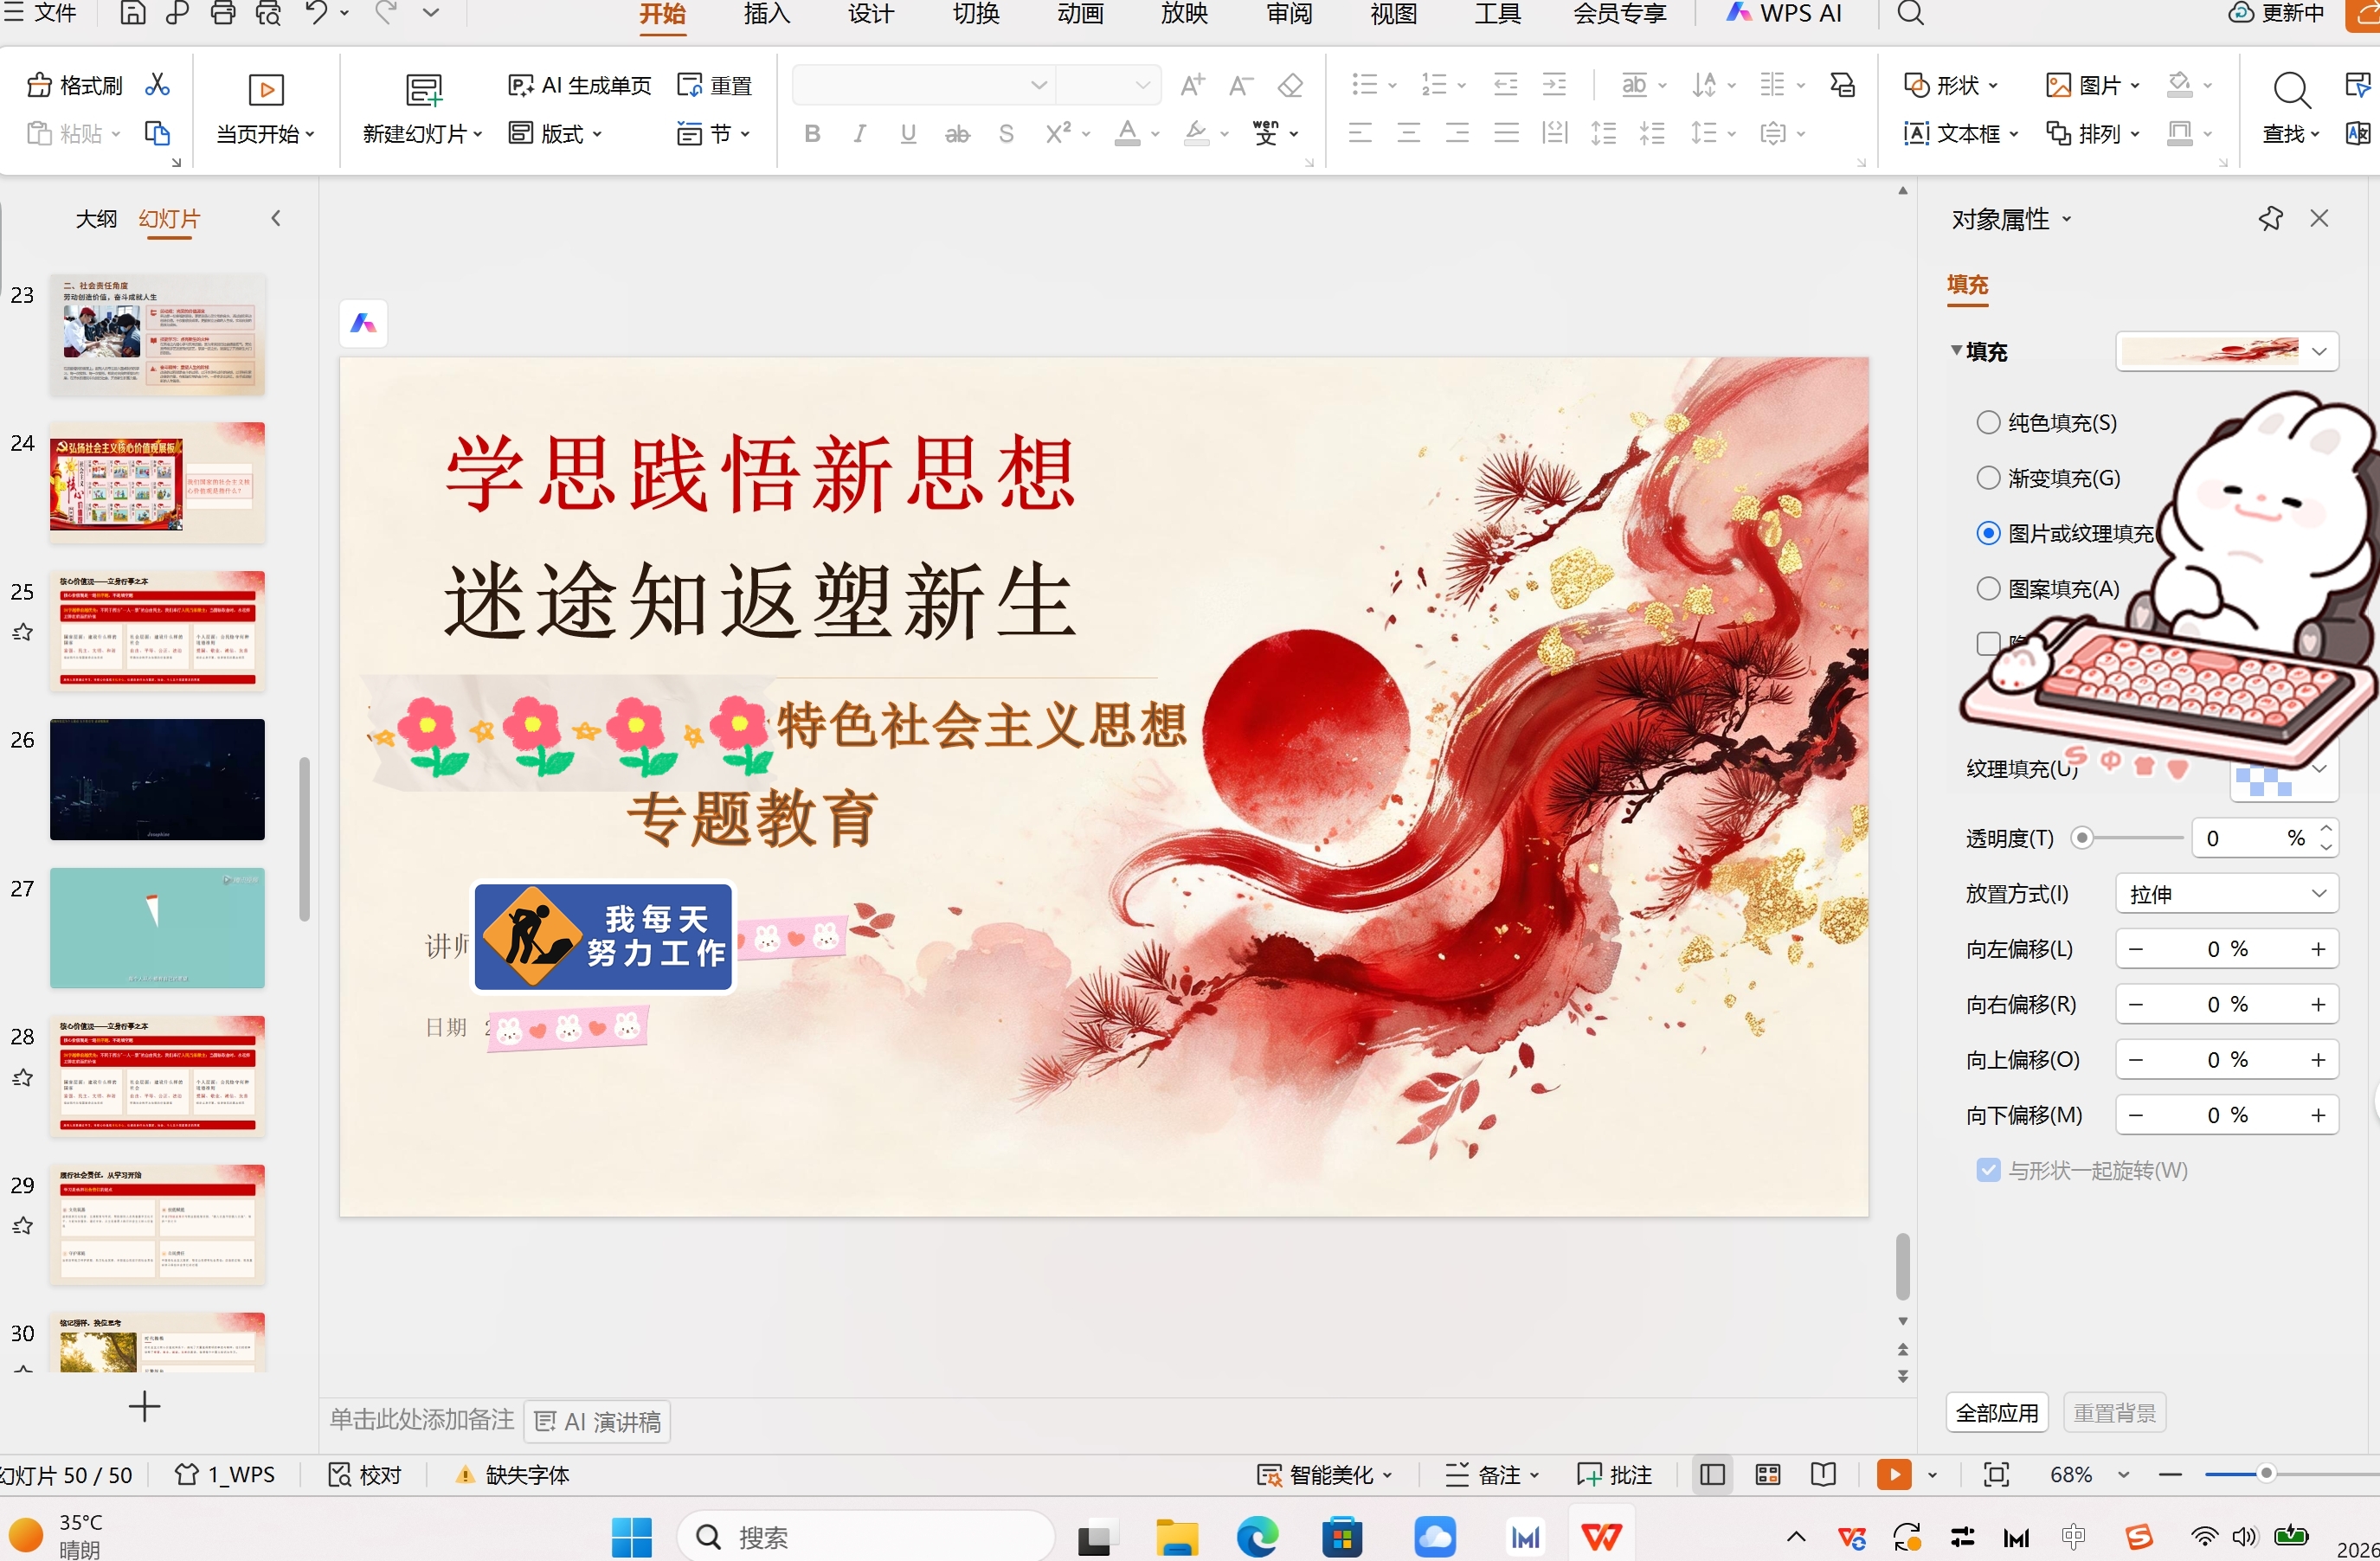Click the Center text alignment icon

(1409, 133)
